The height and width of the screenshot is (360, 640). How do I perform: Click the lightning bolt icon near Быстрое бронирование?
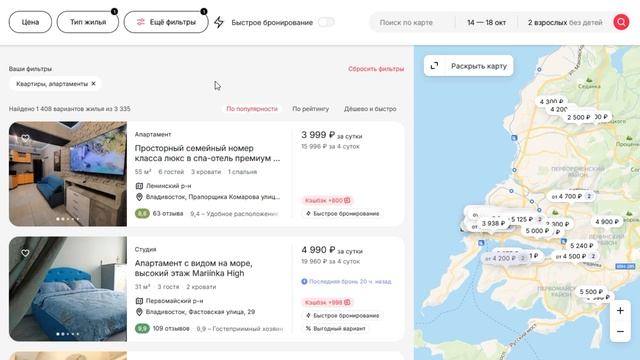point(219,22)
